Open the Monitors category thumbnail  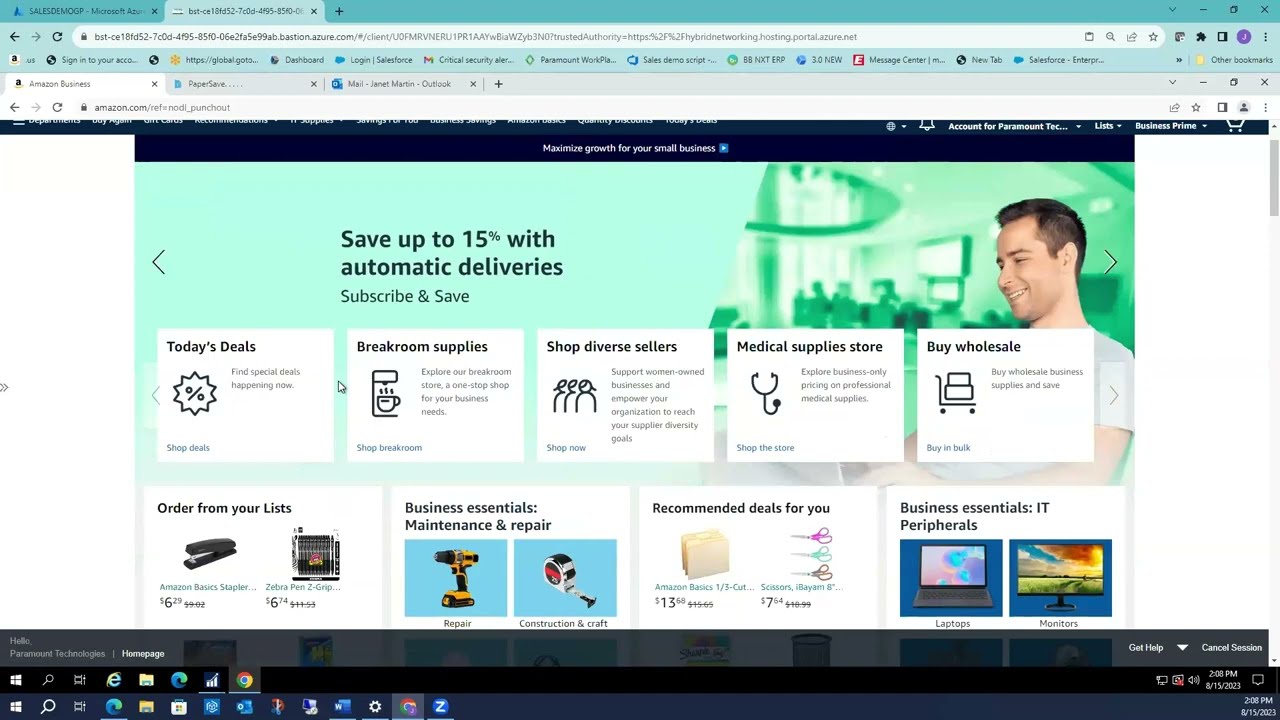click(1060, 578)
